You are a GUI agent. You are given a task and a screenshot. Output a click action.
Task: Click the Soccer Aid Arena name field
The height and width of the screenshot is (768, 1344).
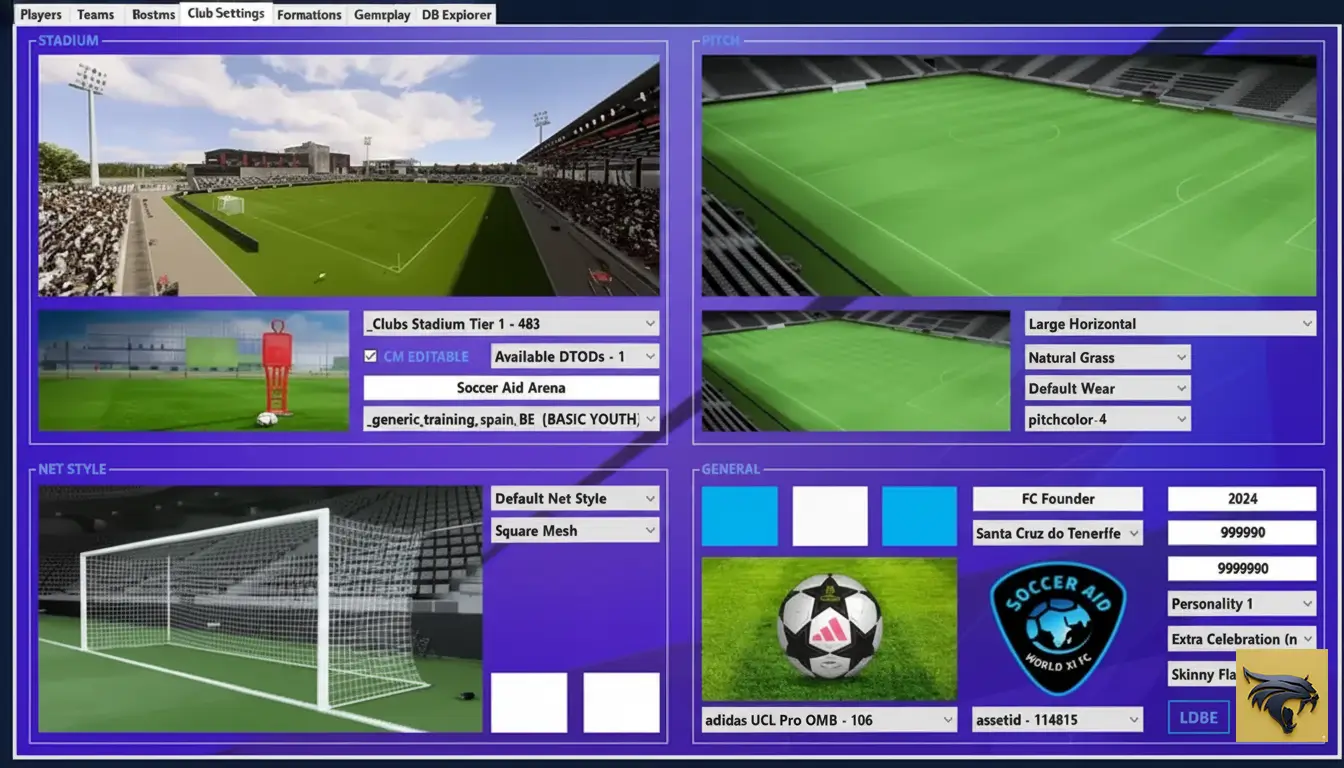(510, 388)
